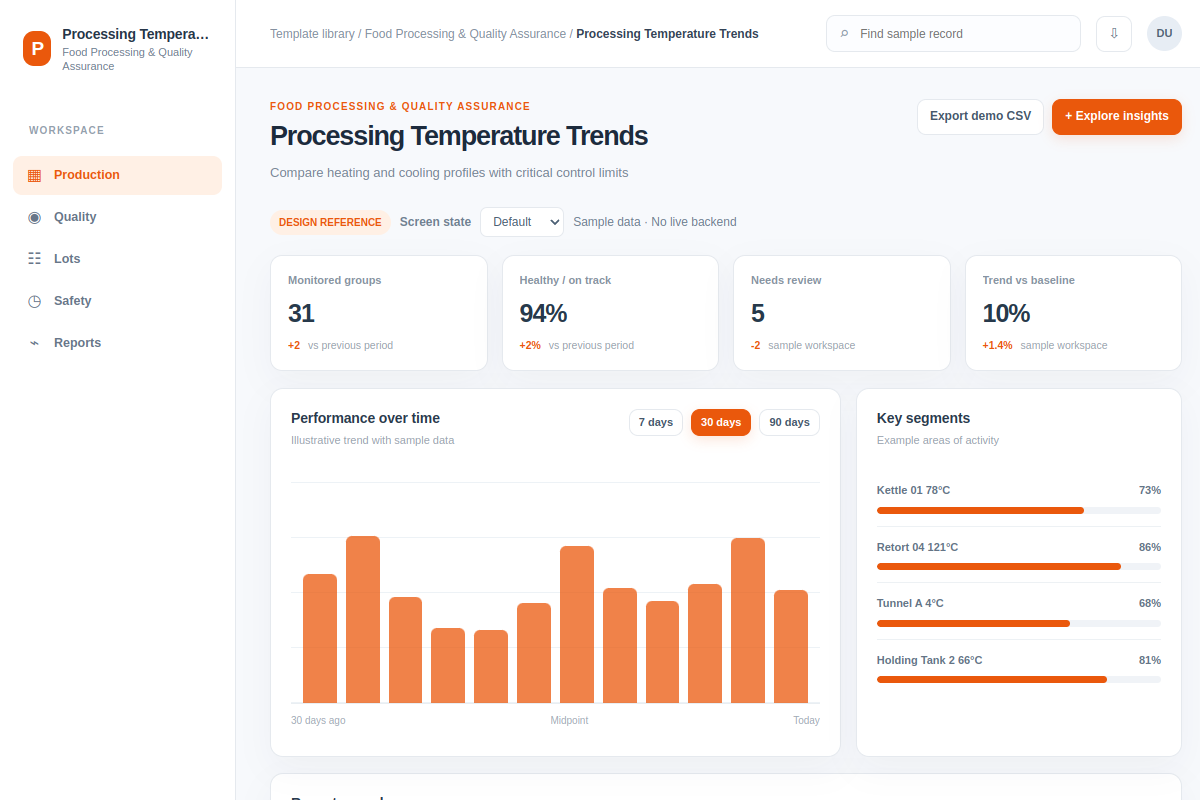Go to the Quality section
The height and width of the screenshot is (800, 1200).
point(117,217)
